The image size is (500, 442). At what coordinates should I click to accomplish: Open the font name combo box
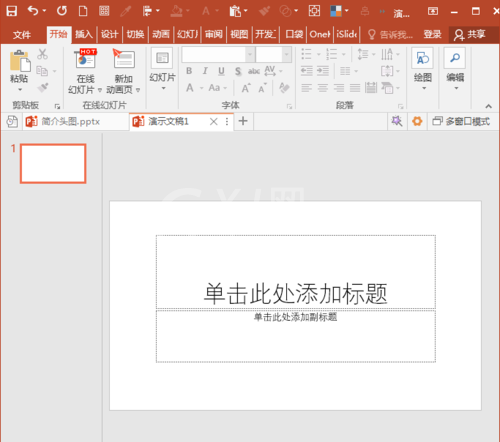[x=218, y=55]
